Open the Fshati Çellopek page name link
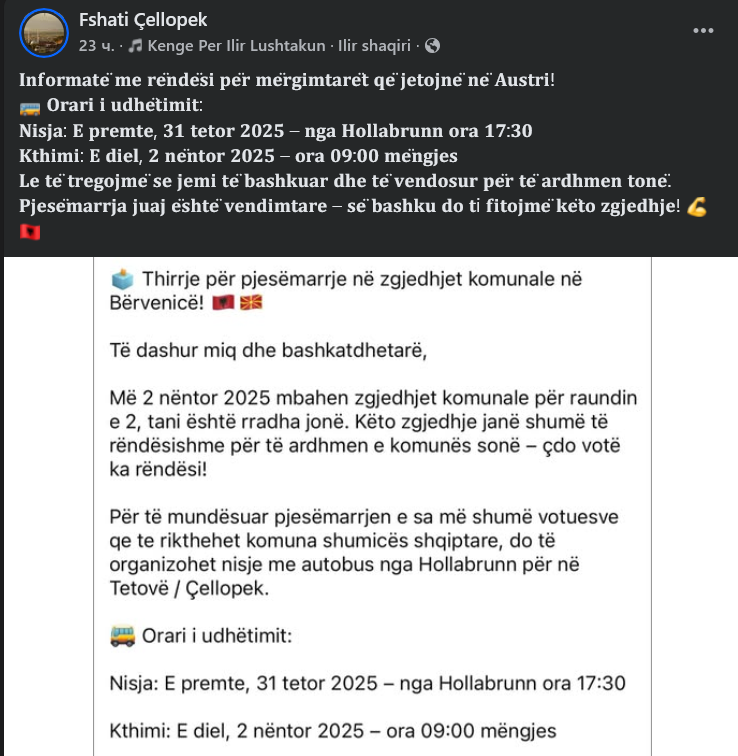Viewport: 738px width, 756px height. pos(143,21)
